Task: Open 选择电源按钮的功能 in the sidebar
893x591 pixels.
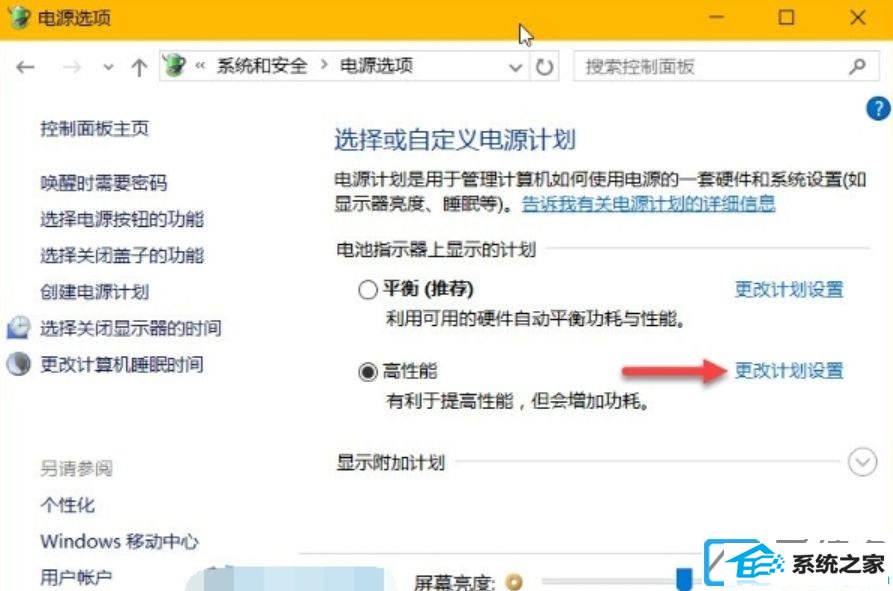Action: point(122,219)
